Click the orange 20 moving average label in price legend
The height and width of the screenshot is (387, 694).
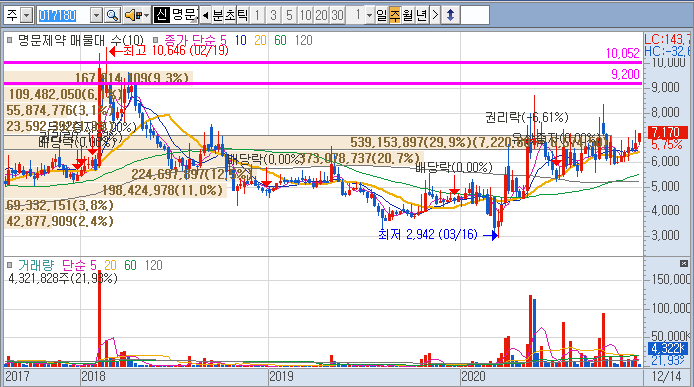pyautogui.click(x=260, y=40)
